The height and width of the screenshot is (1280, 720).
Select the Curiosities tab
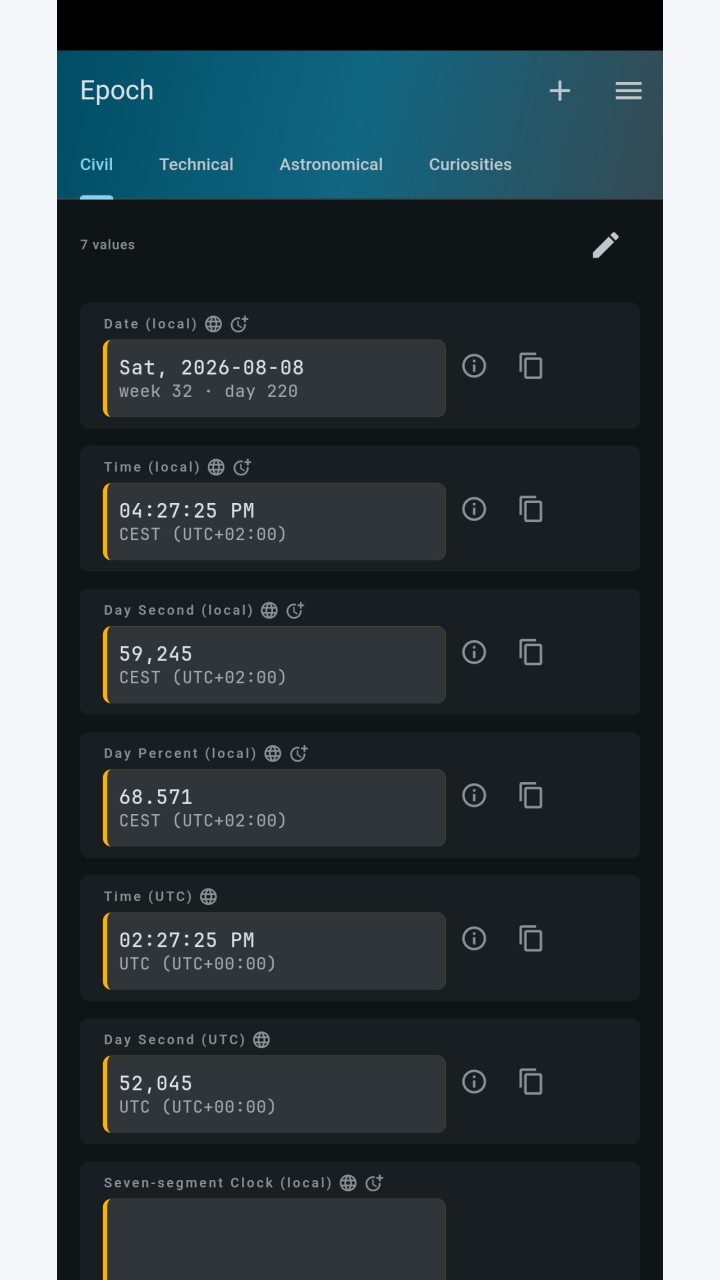pyautogui.click(x=470, y=165)
